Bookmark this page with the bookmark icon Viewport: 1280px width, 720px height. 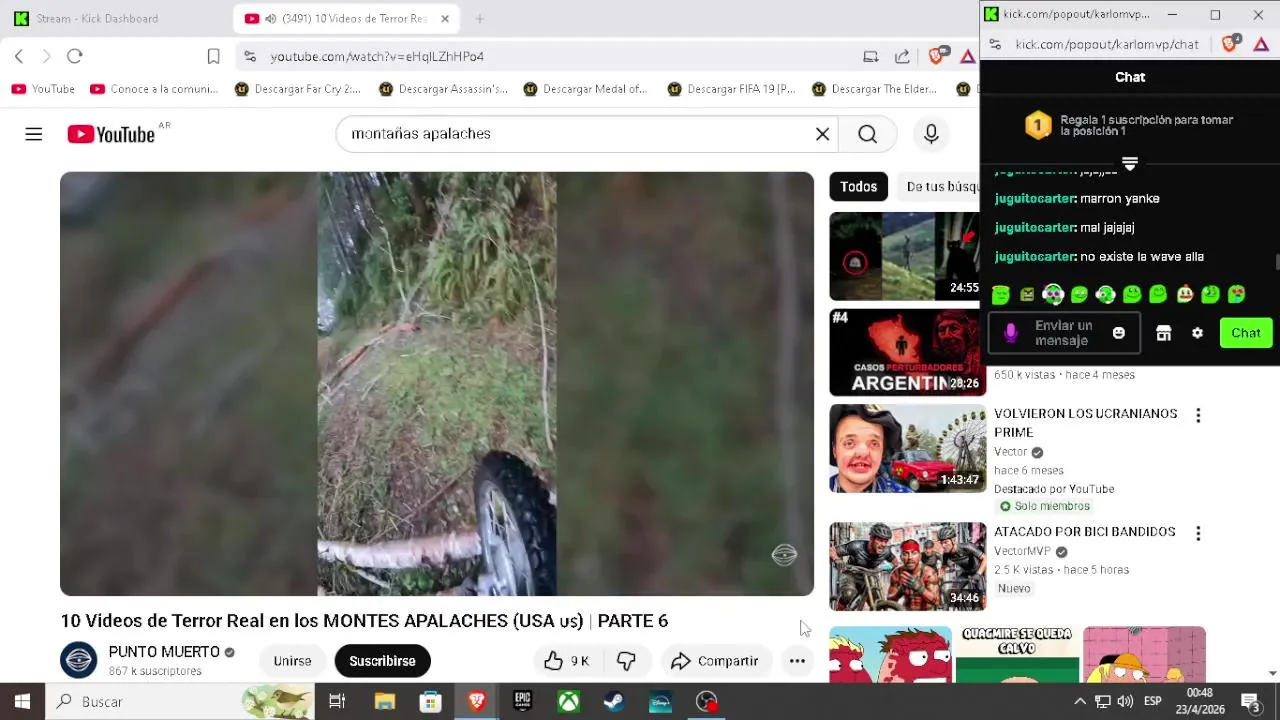tap(213, 56)
